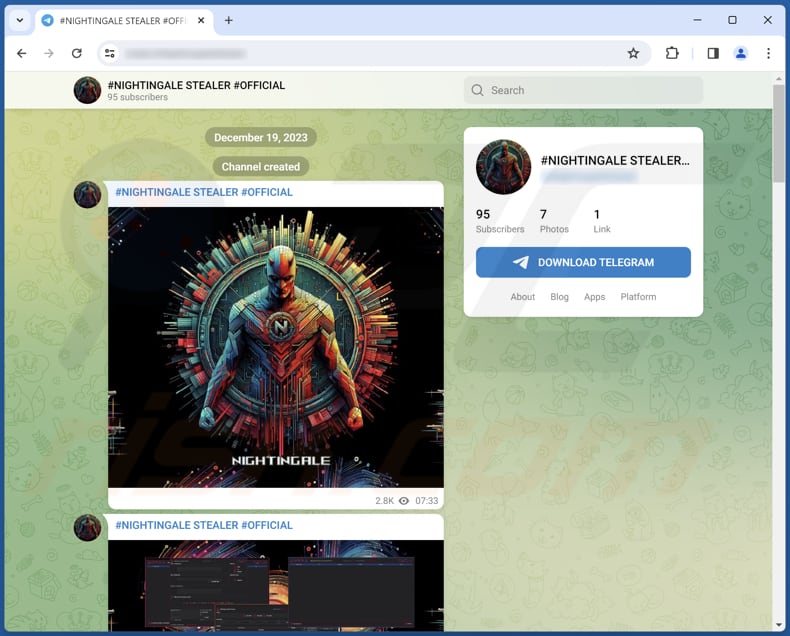Open the About link
Viewport: 790px width, 636px height.
coord(522,297)
